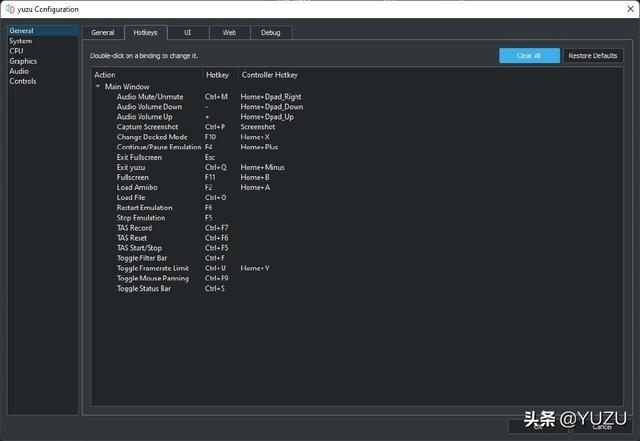
Task: Open the Web tab
Action: tap(229, 33)
